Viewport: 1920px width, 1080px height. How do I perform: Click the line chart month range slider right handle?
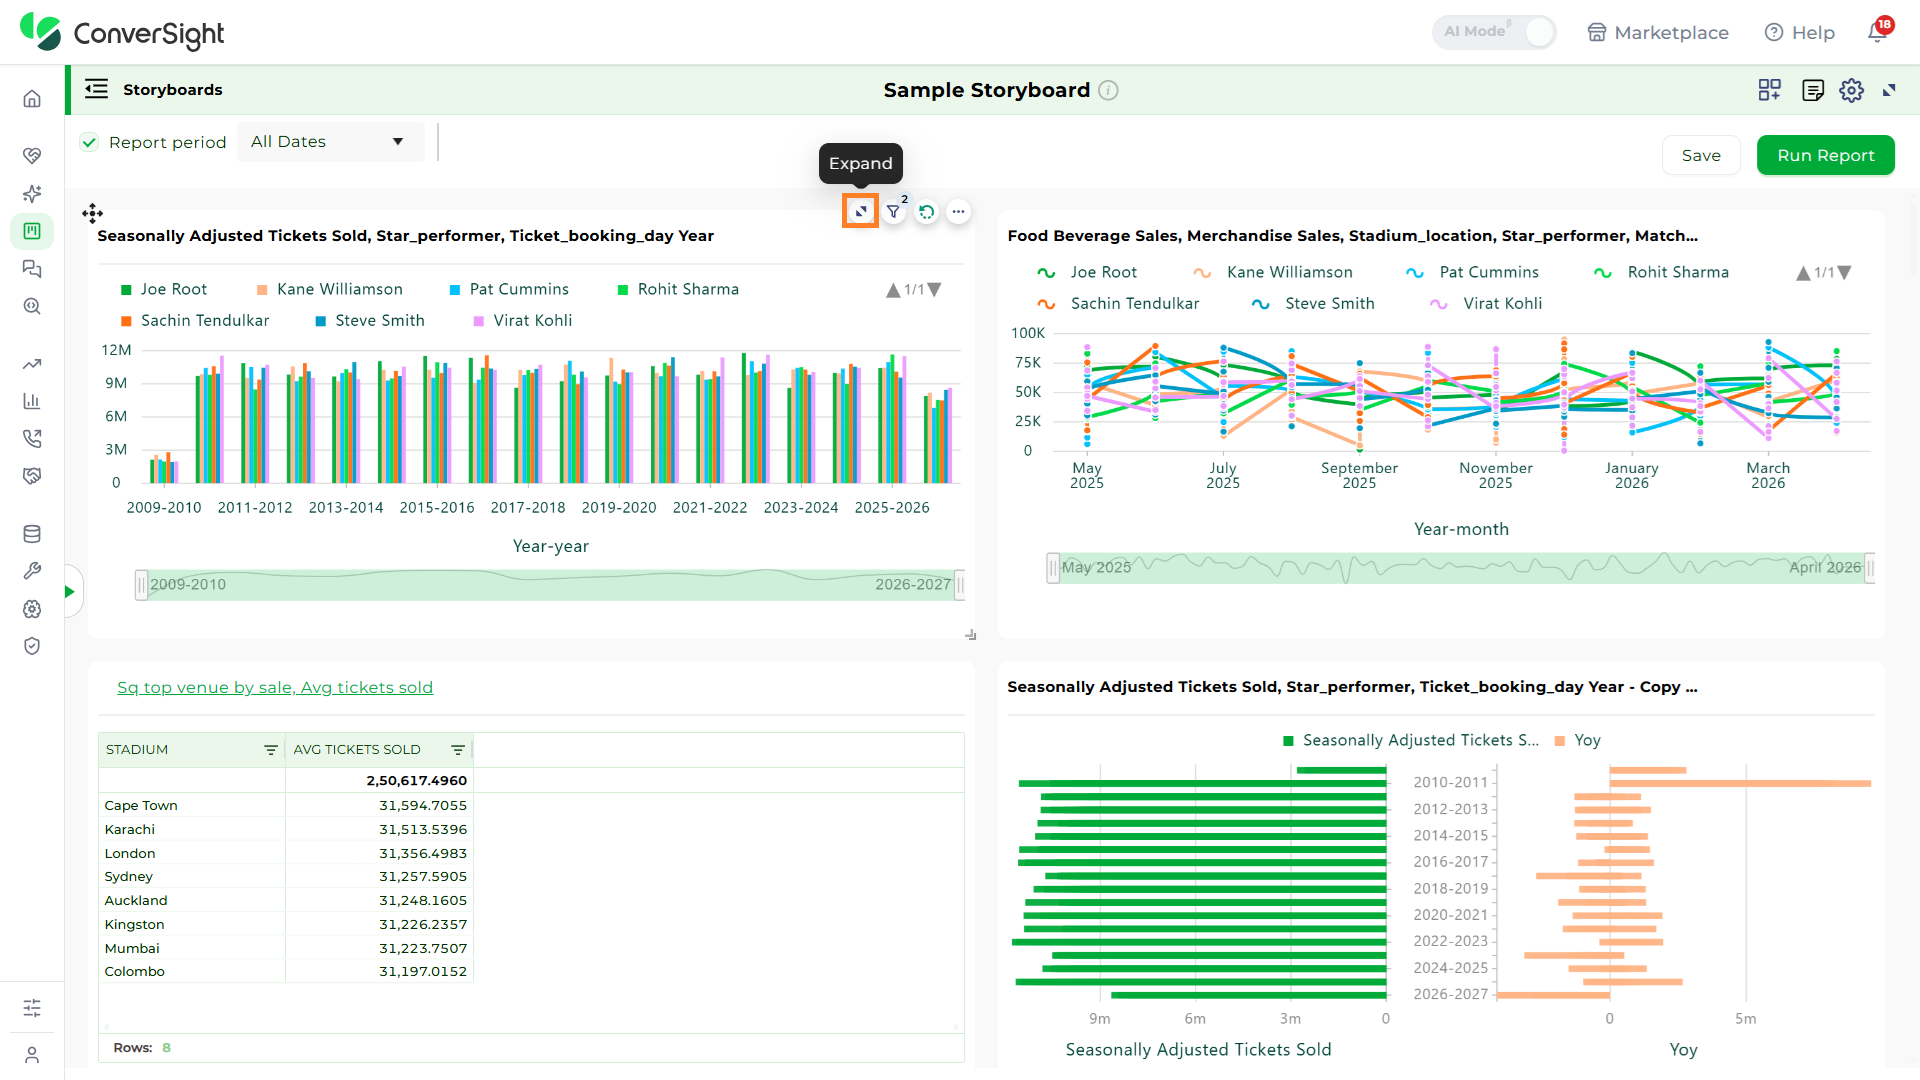1869,568
